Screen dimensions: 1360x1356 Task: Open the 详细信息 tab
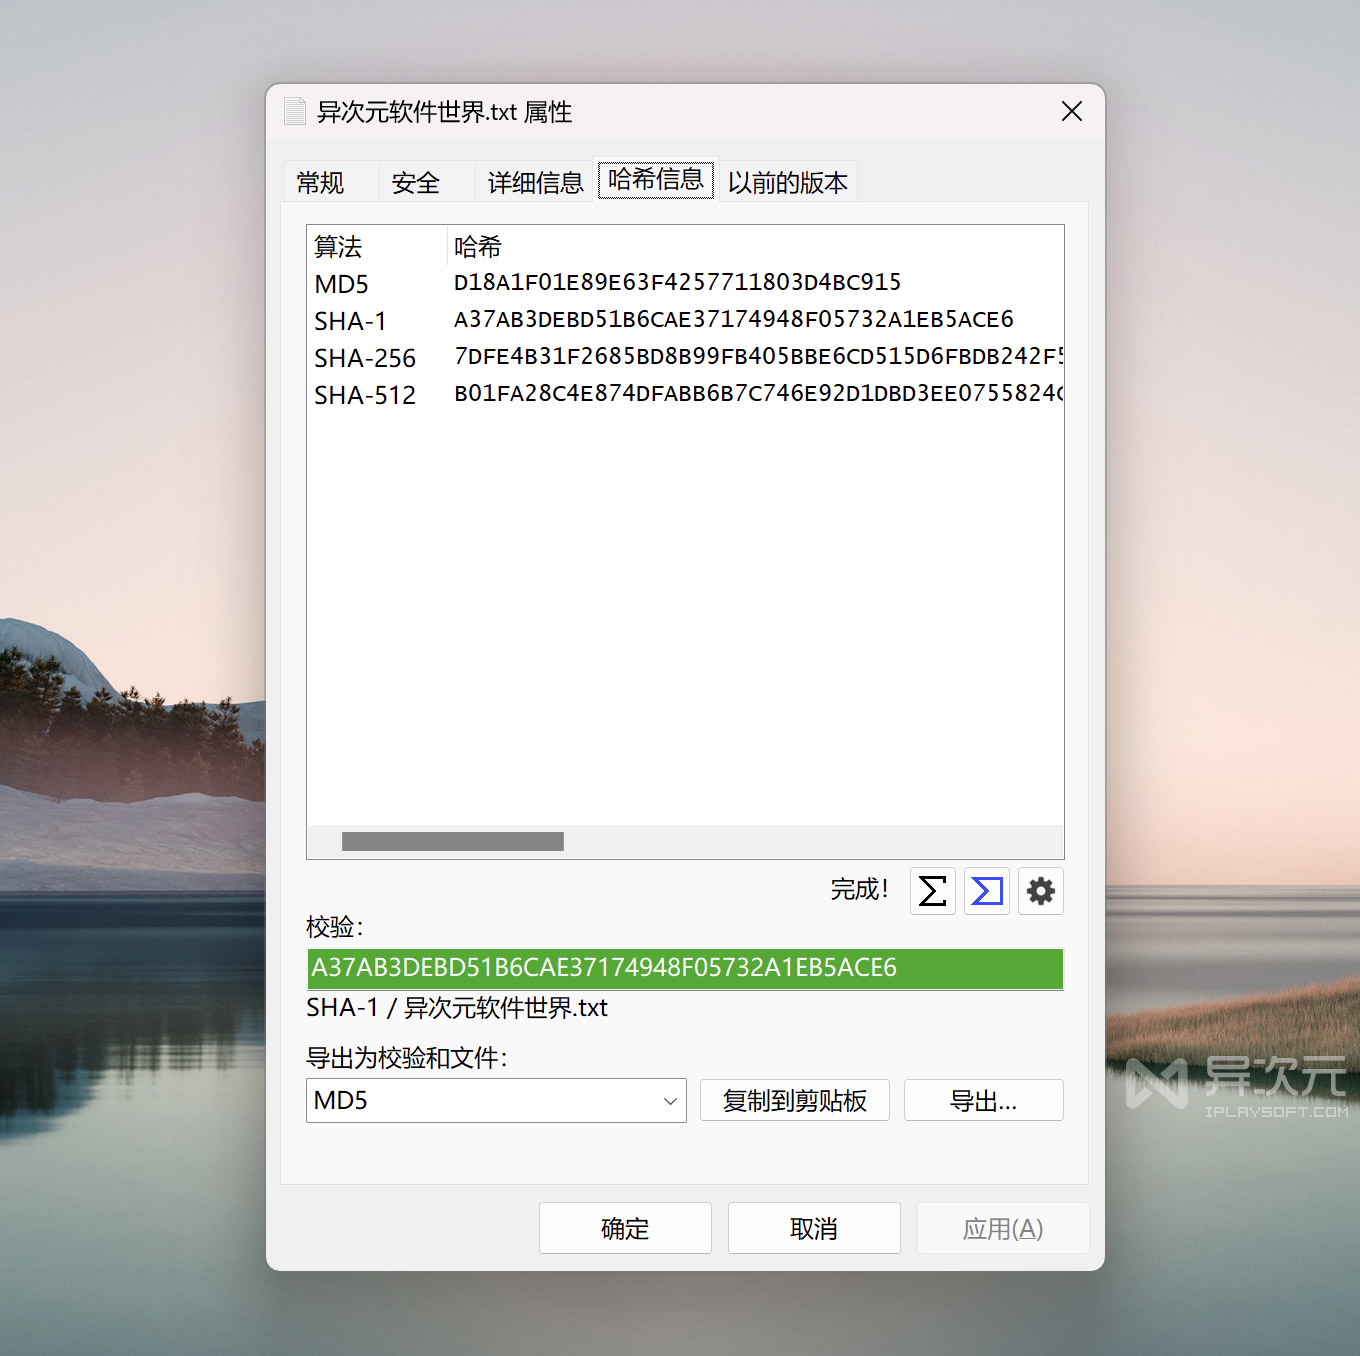(534, 182)
